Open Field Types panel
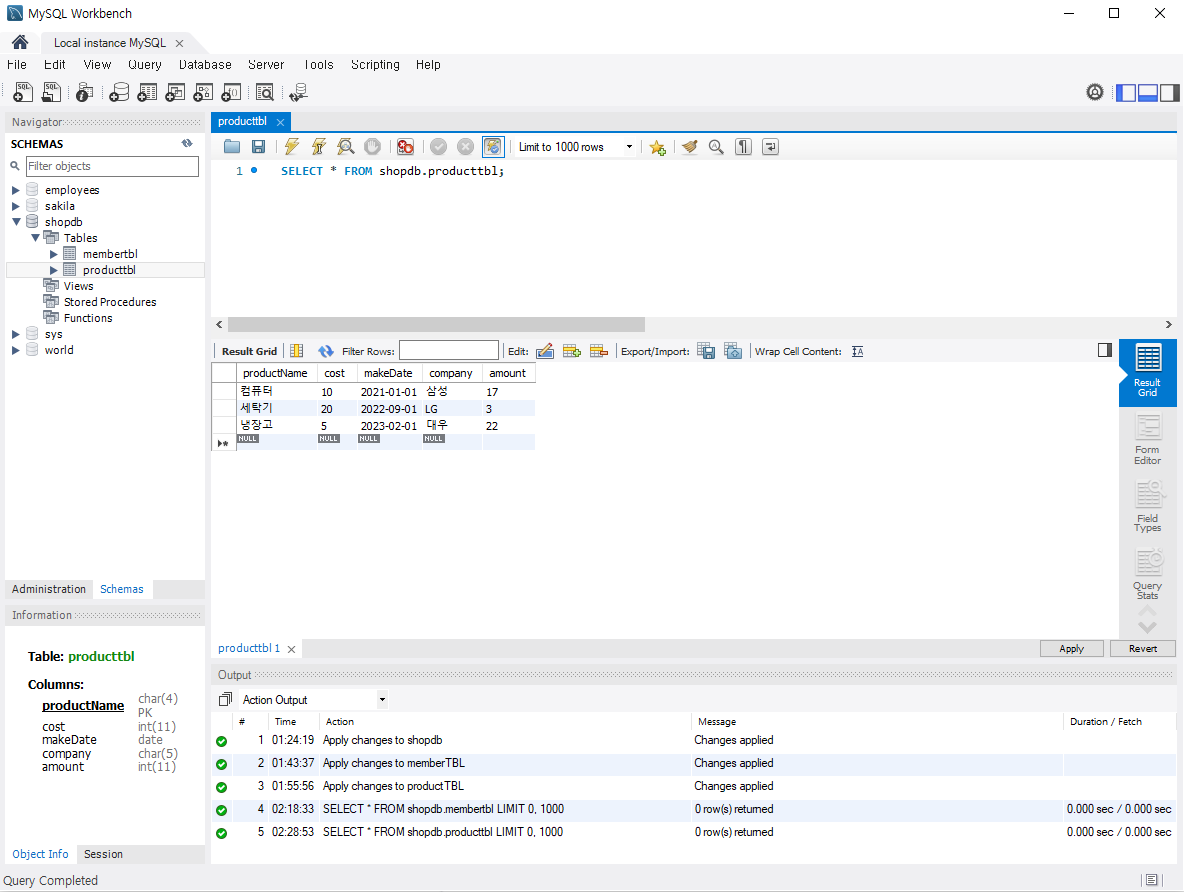1184x892 pixels. [1148, 506]
